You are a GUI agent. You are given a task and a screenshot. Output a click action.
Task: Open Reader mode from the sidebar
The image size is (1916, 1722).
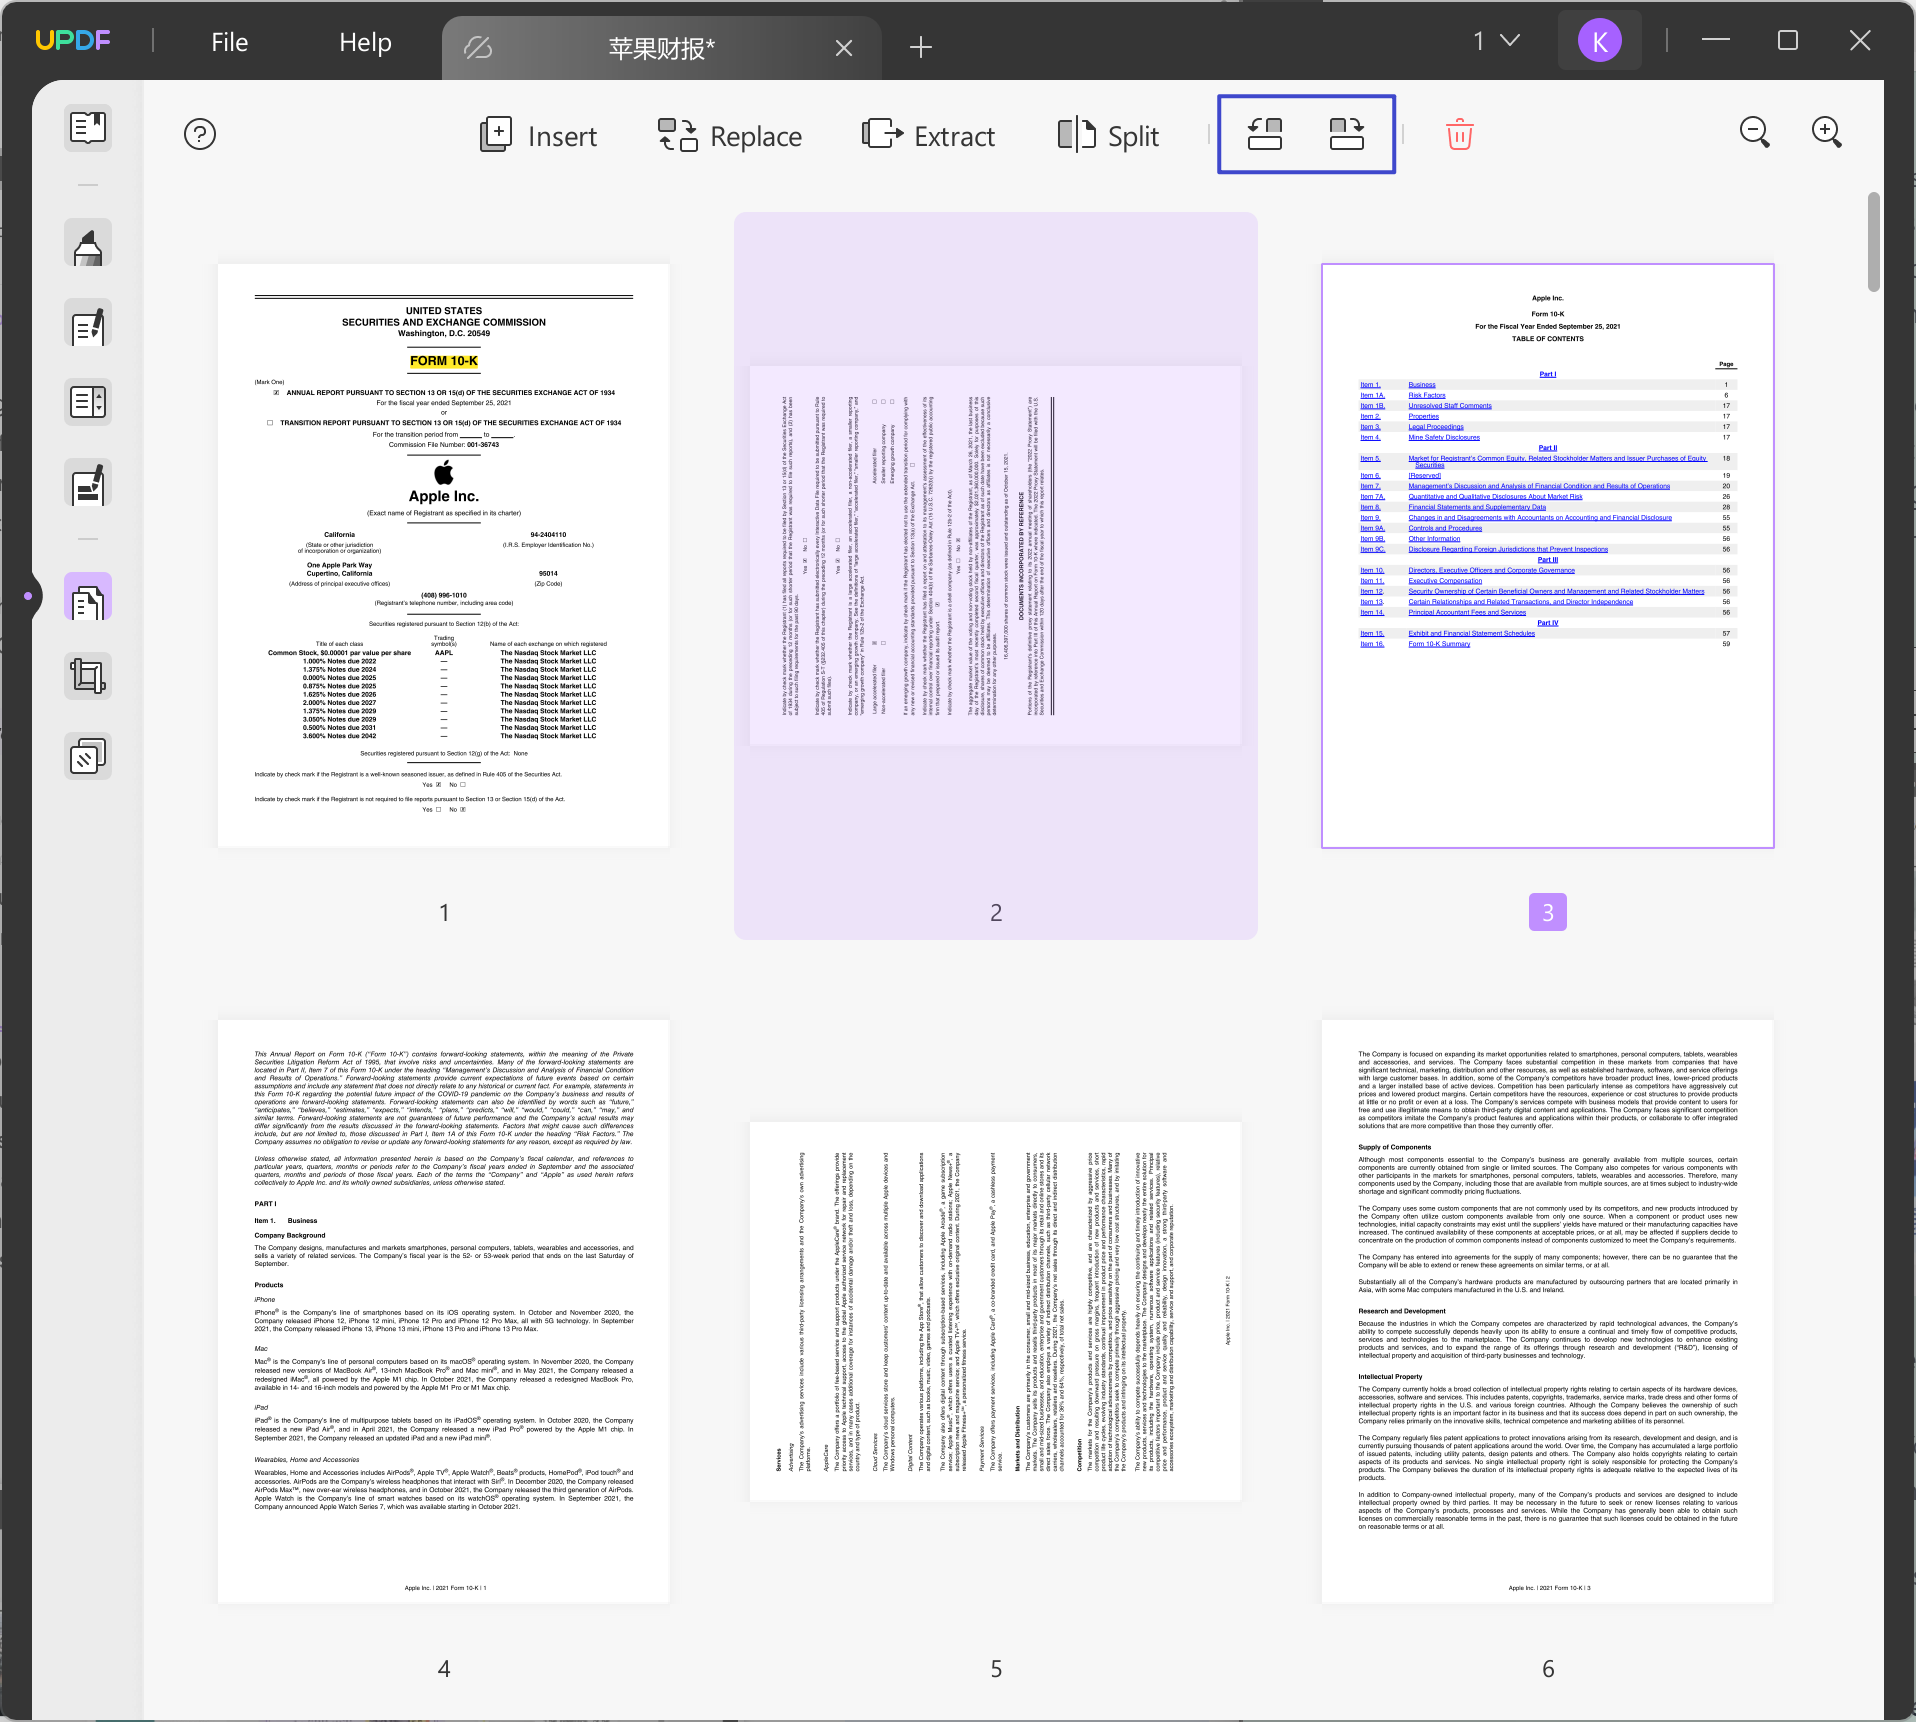click(x=88, y=128)
